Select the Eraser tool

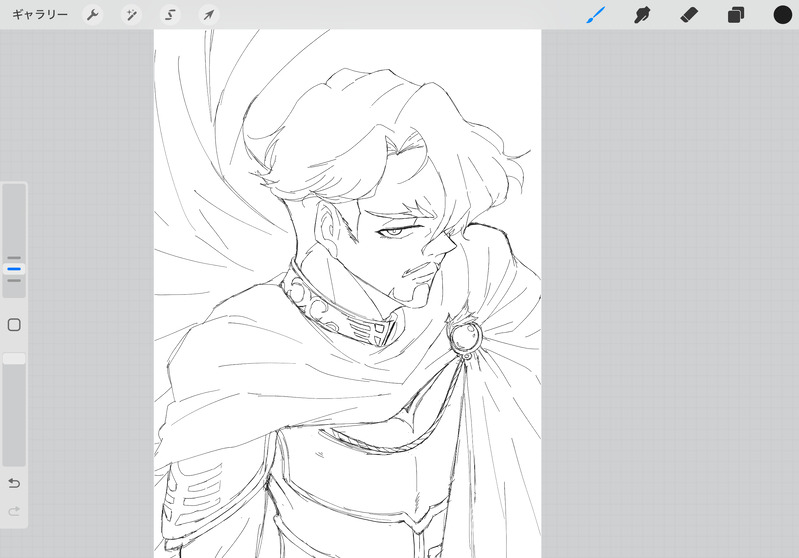[x=689, y=15]
